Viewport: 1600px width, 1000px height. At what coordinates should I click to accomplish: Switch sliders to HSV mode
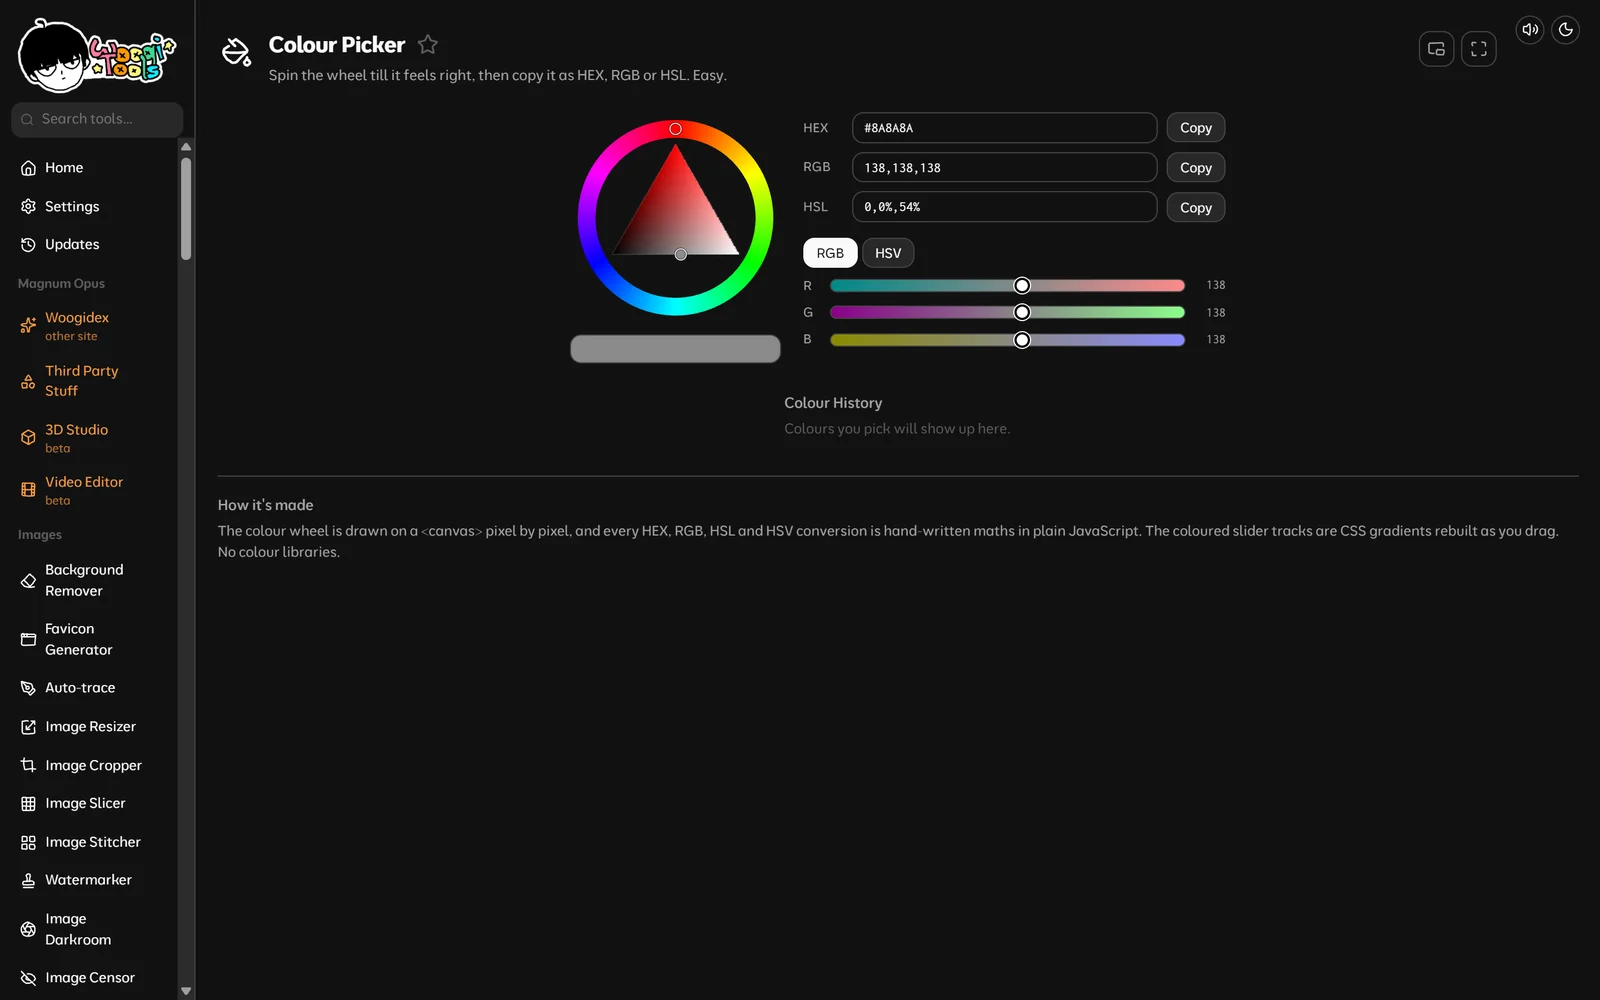coord(888,253)
